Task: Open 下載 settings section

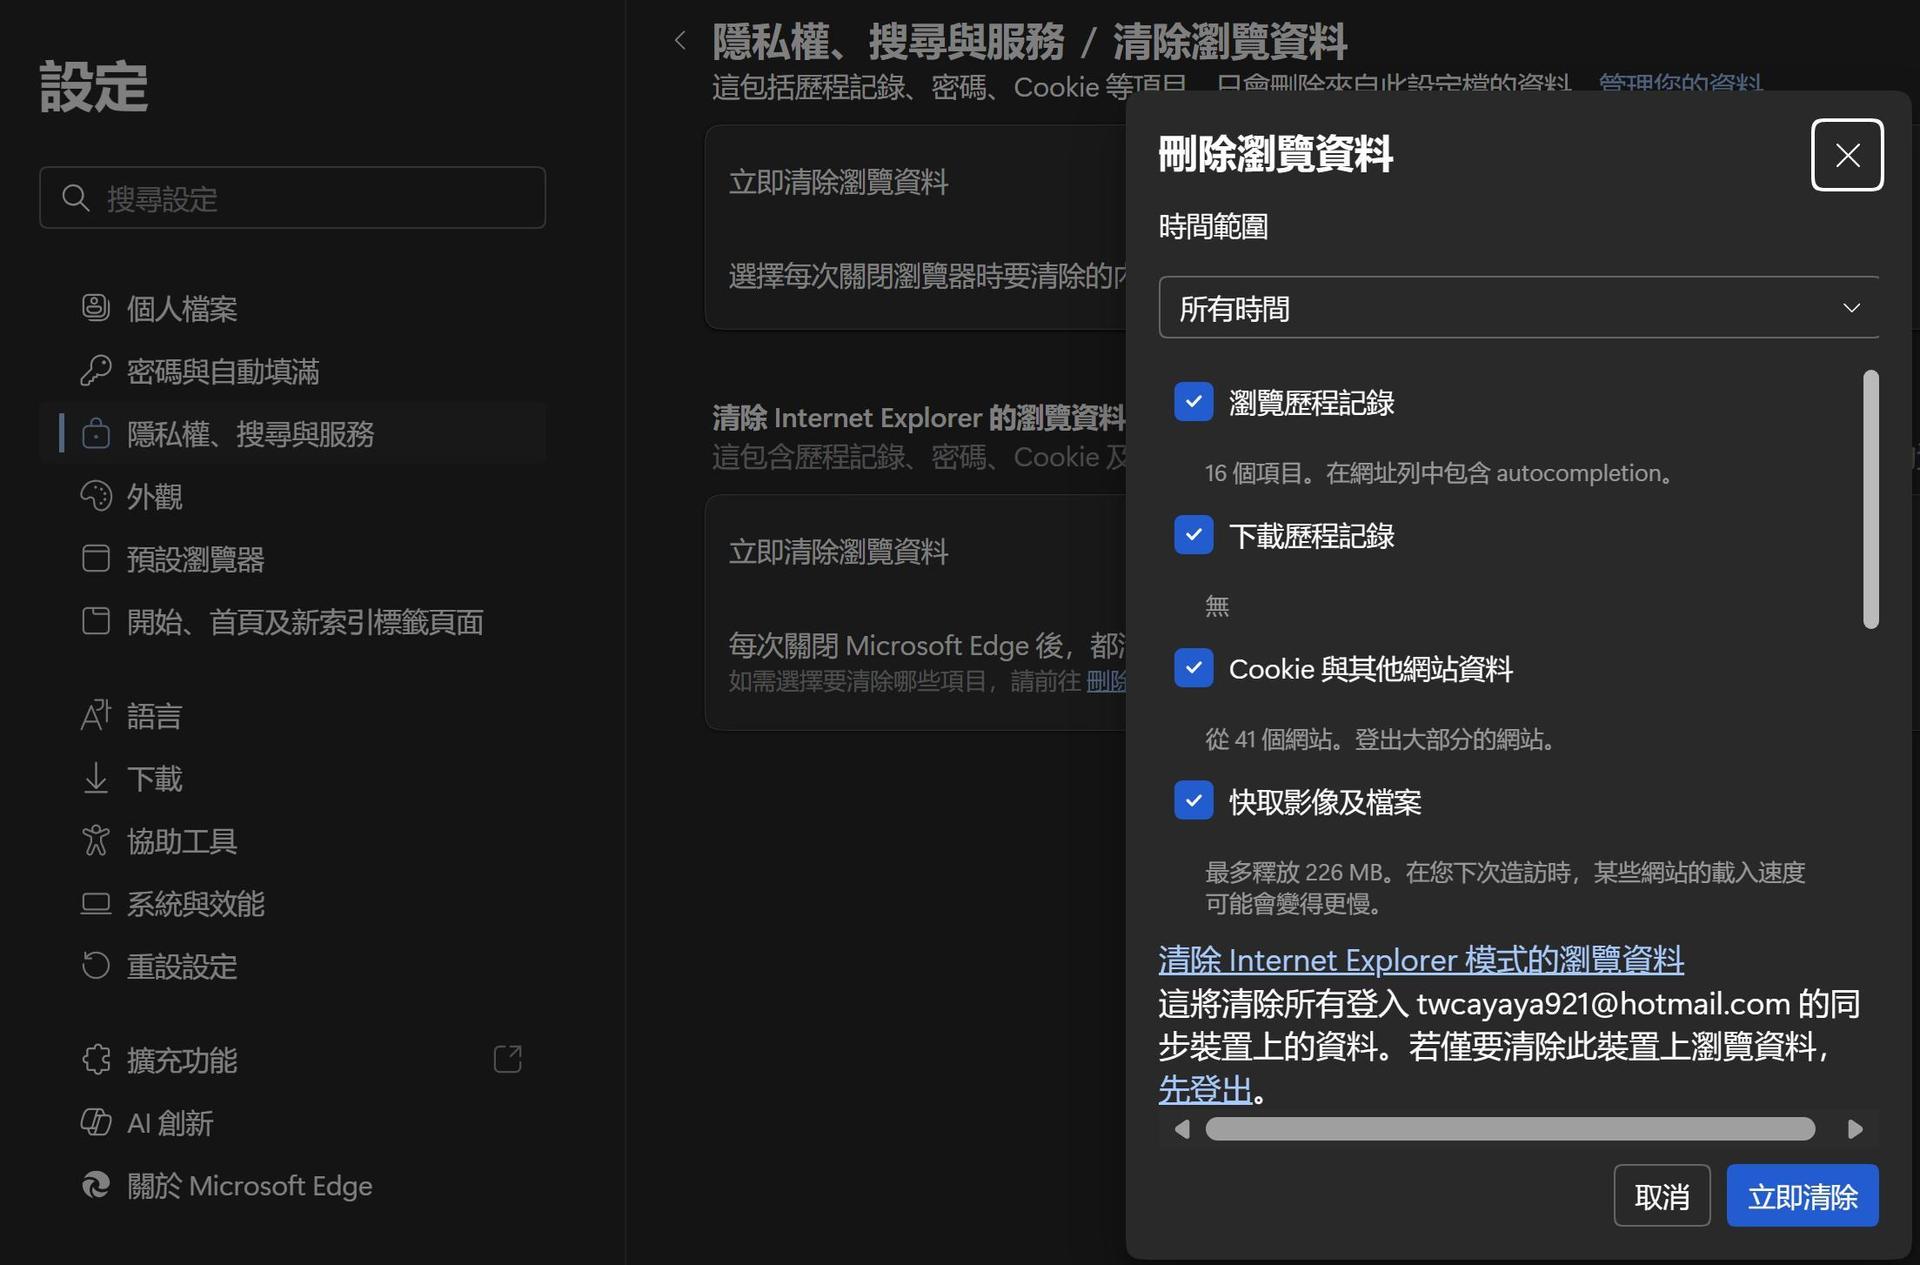Action: (292, 778)
